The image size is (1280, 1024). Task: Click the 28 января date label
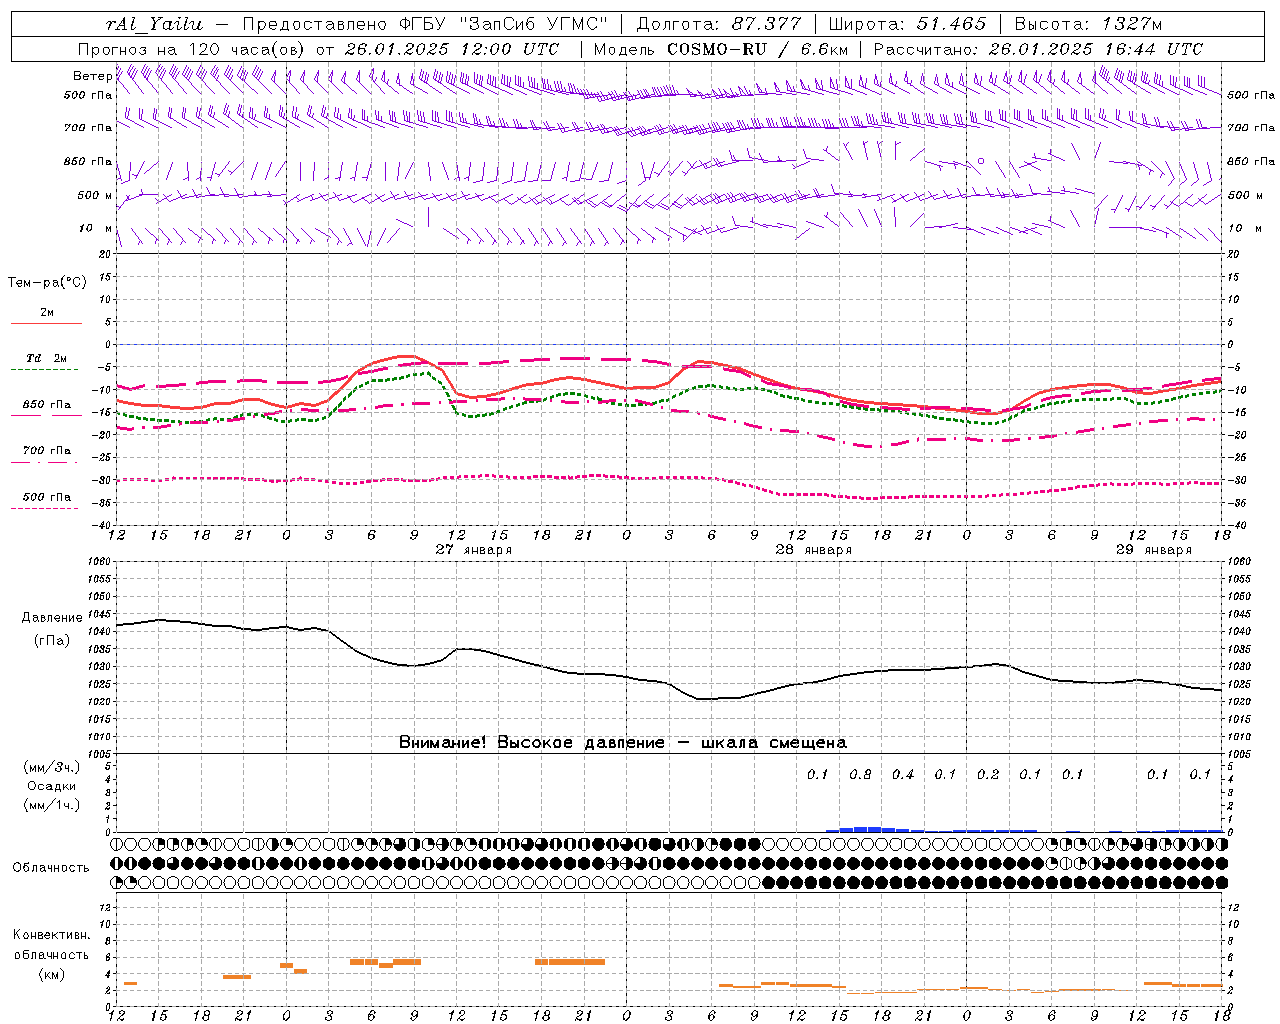click(x=813, y=549)
